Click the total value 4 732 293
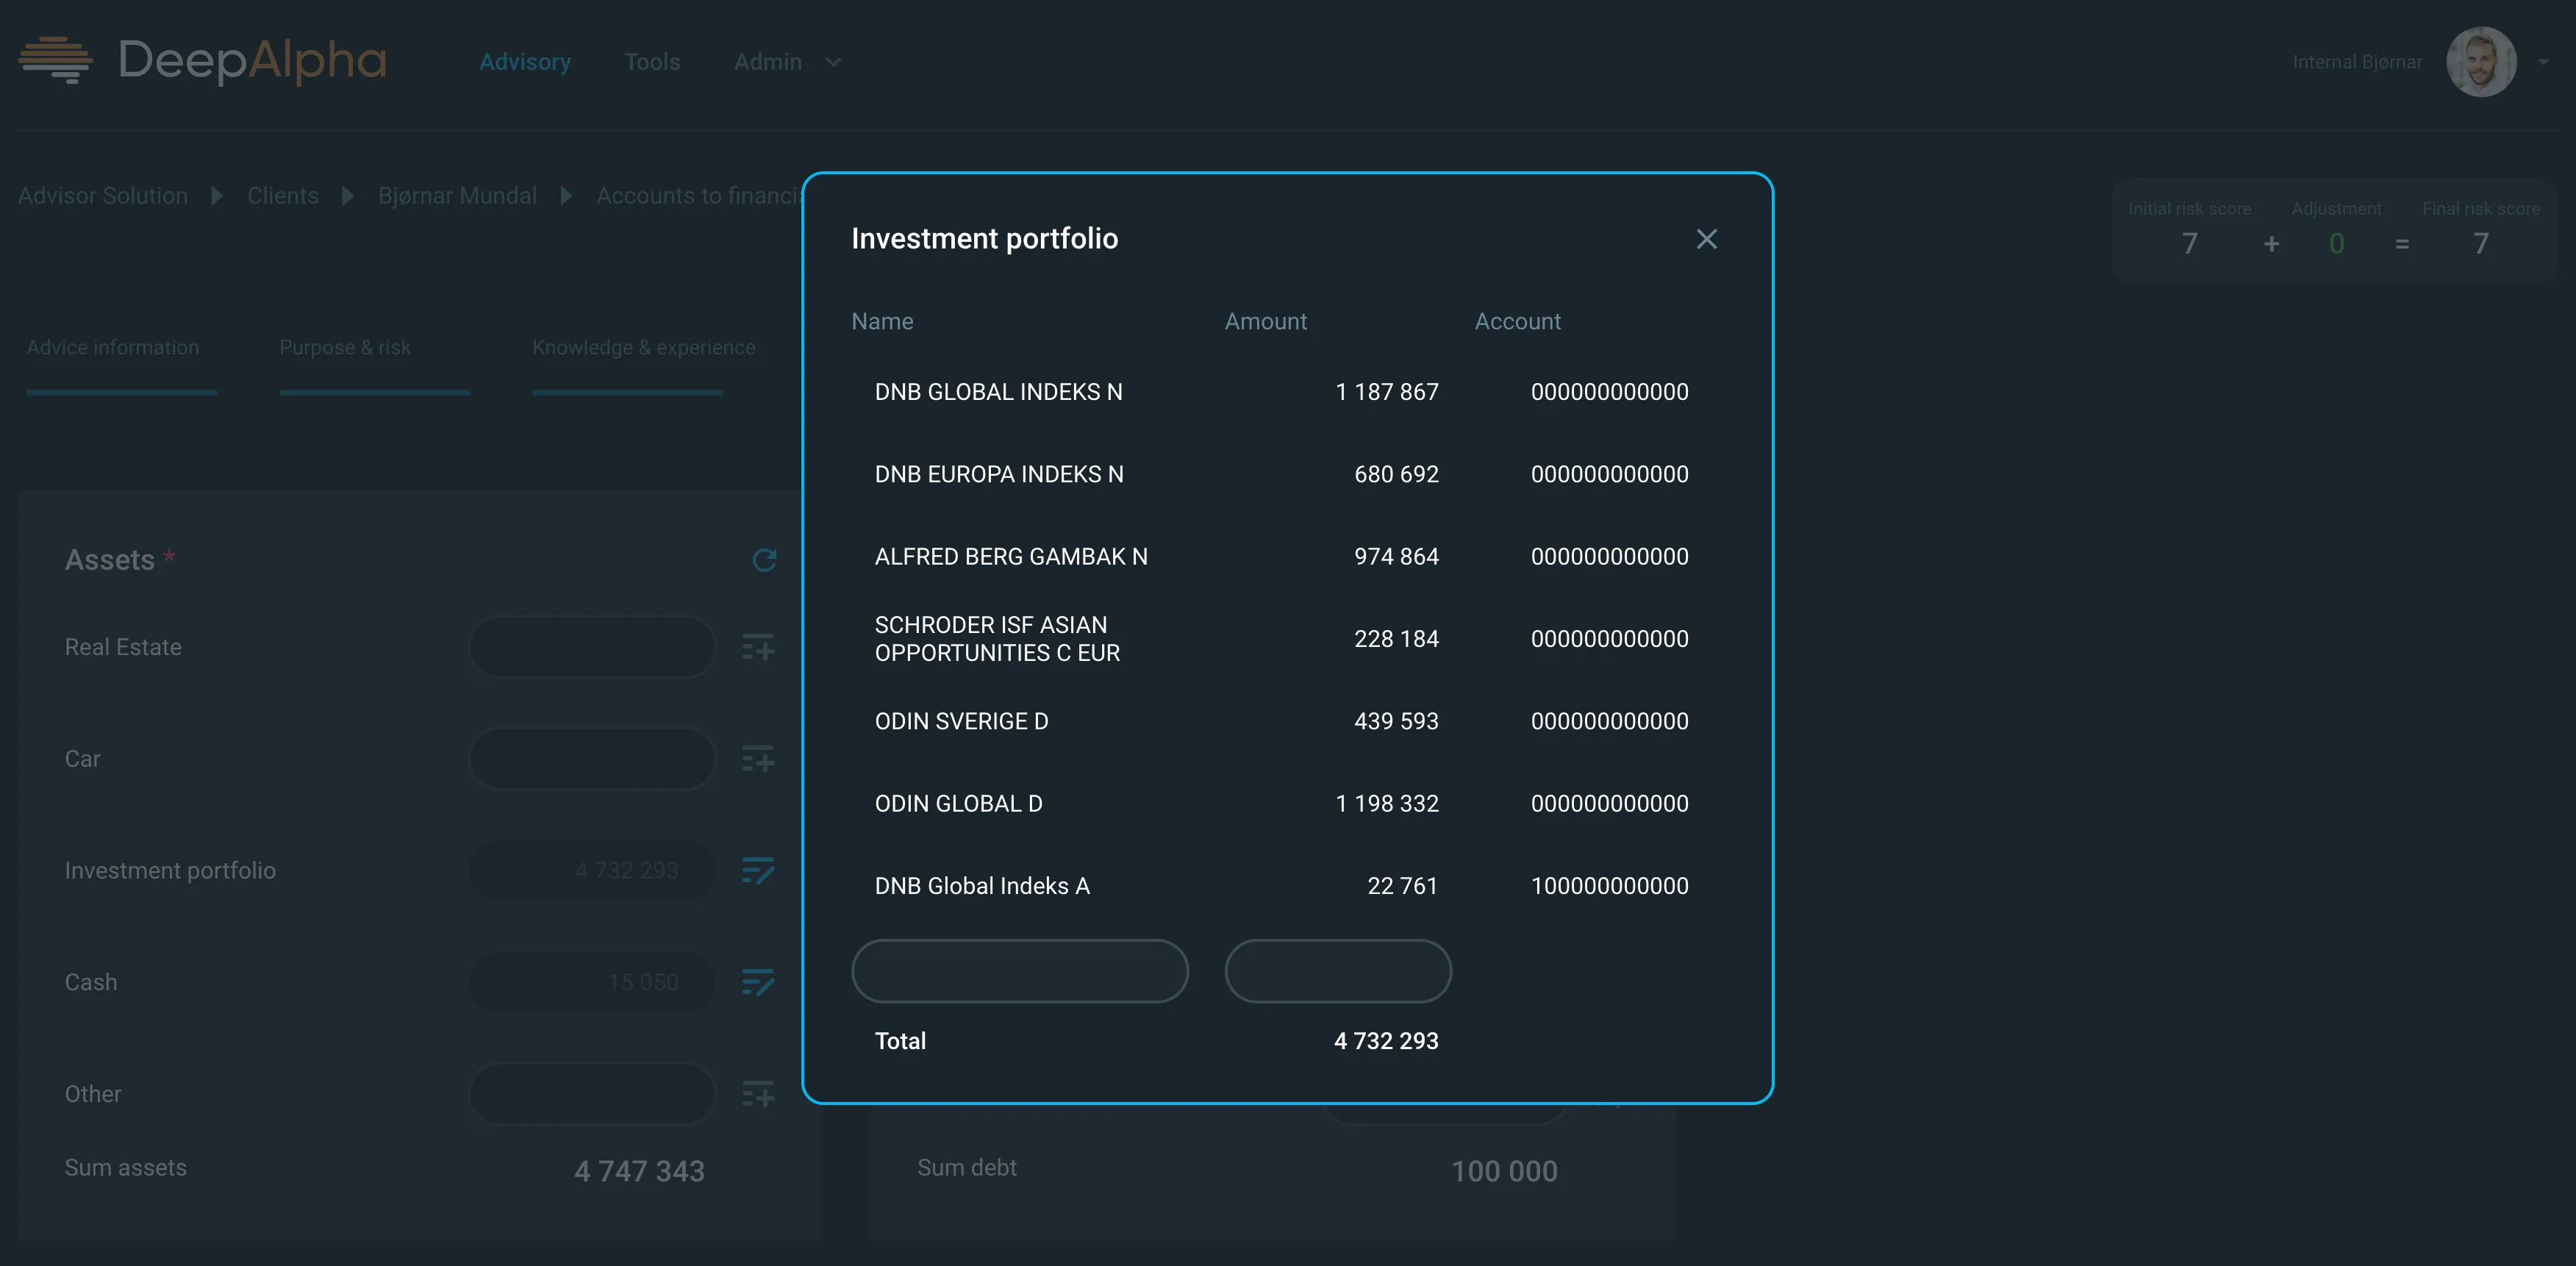Screen dimensions: 2576x1266 pos(1386,1041)
